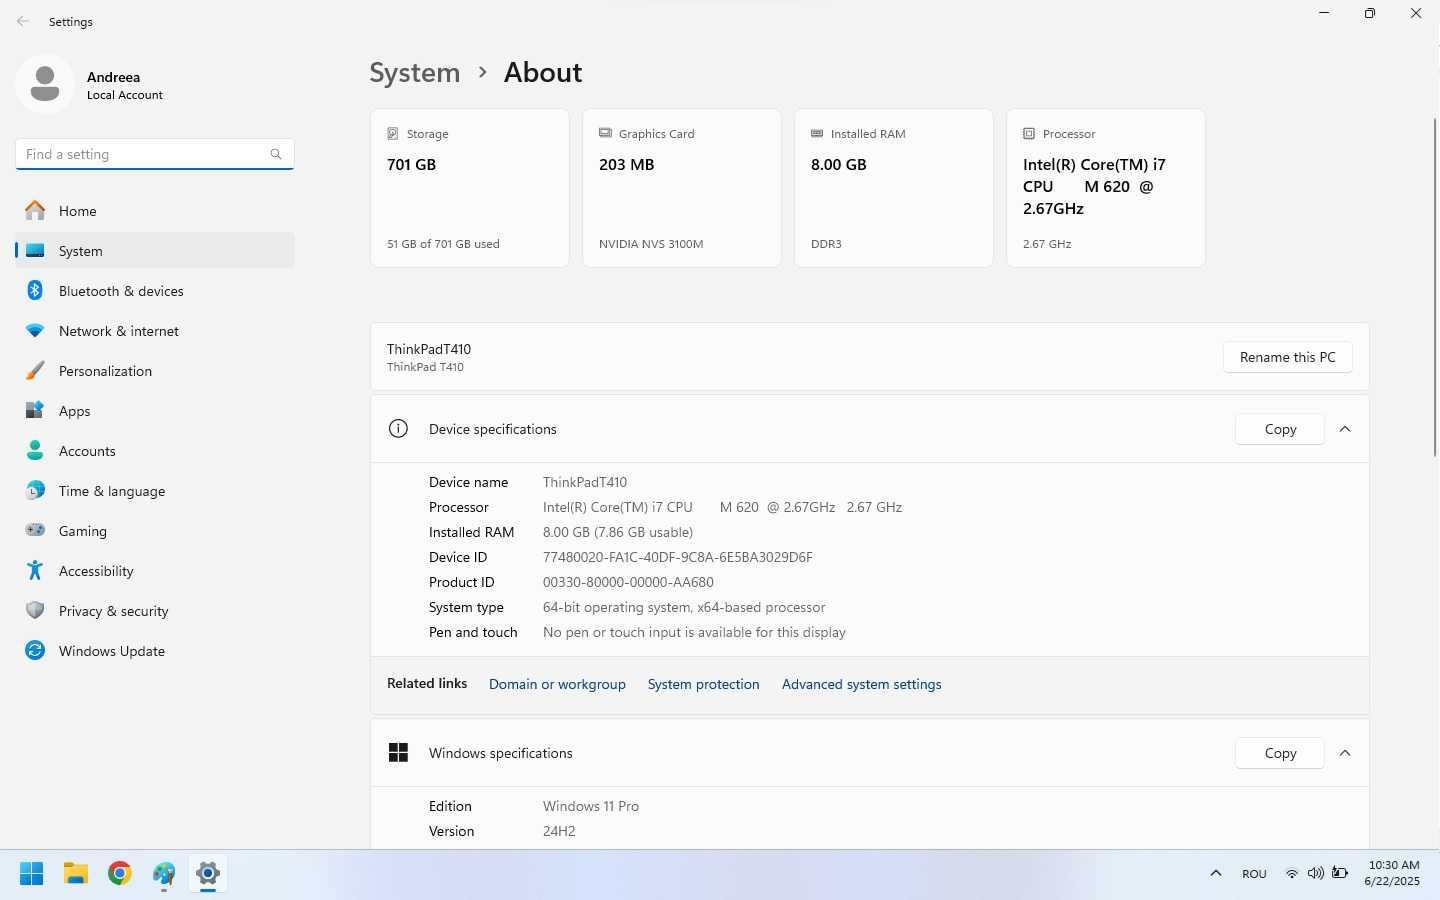Click System in the breadcrumb
The width and height of the screenshot is (1440, 900).
[x=414, y=72]
